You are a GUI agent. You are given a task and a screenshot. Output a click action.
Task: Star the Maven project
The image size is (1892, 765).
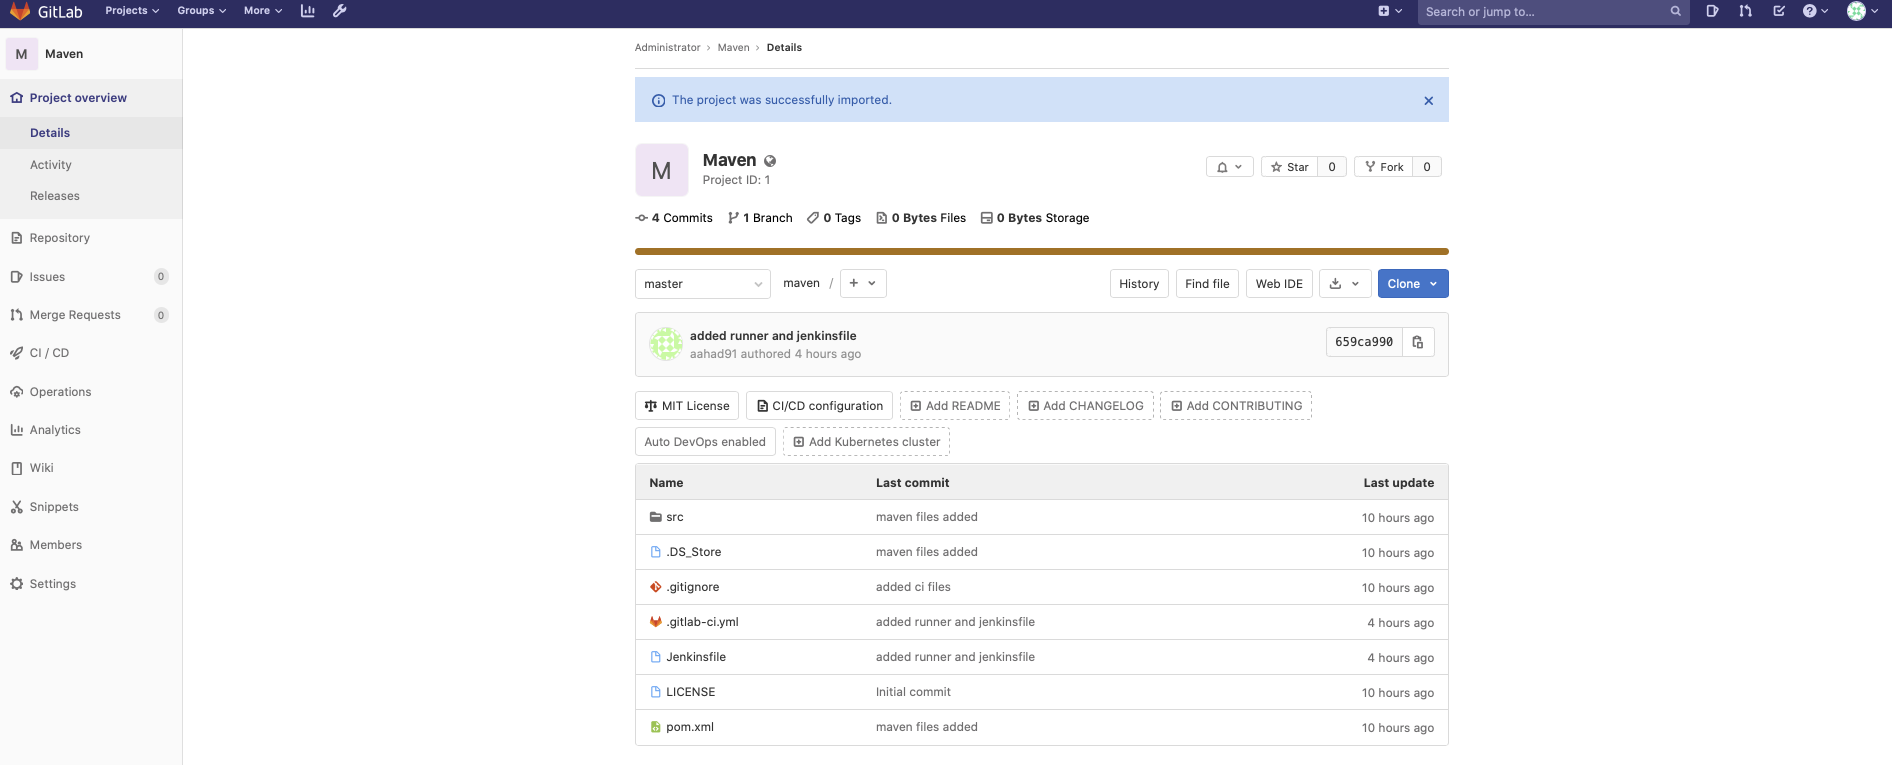[1289, 167]
